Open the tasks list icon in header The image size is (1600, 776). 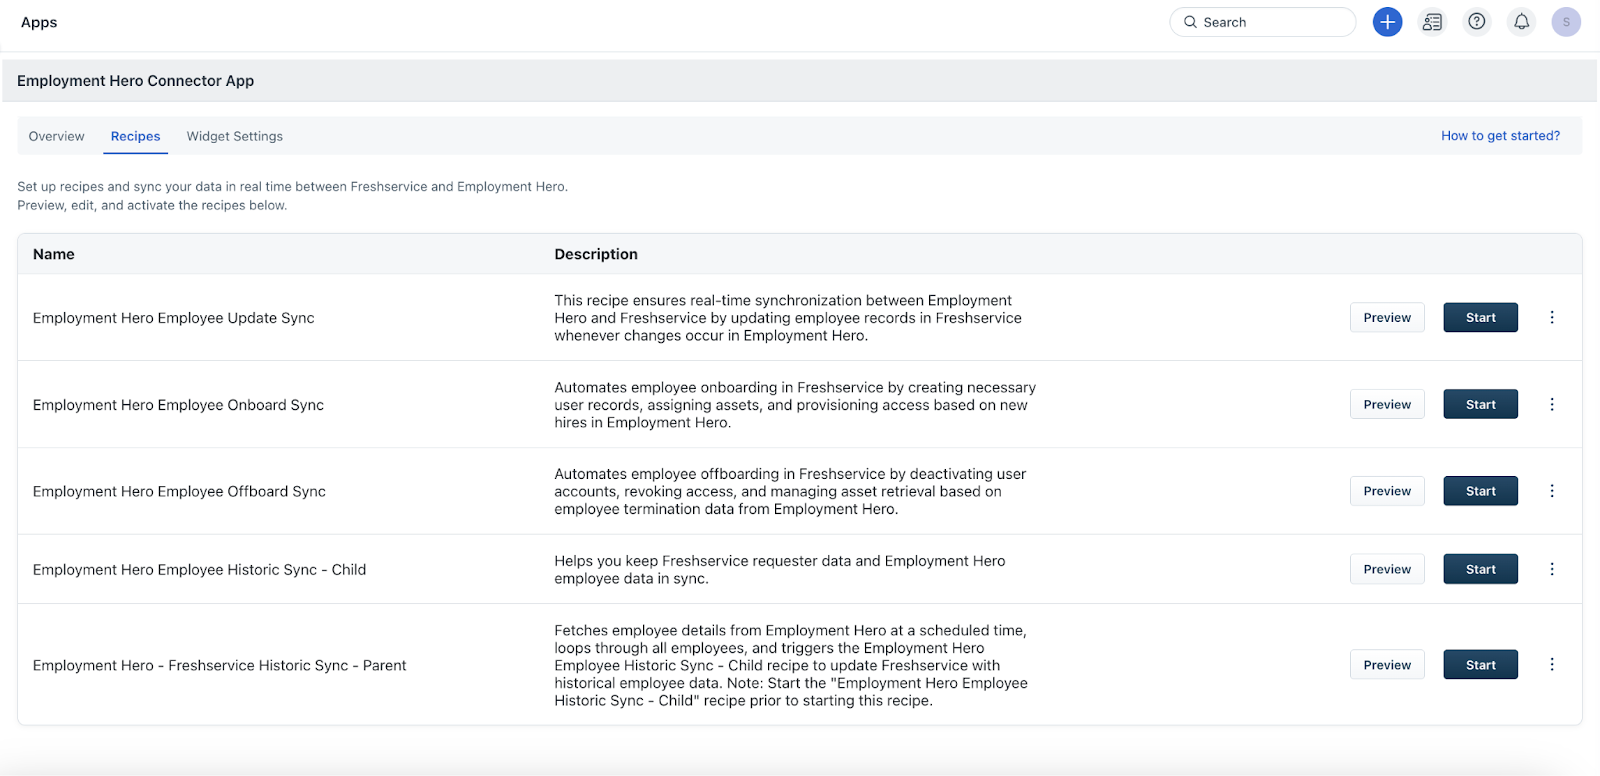[x=1432, y=22]
